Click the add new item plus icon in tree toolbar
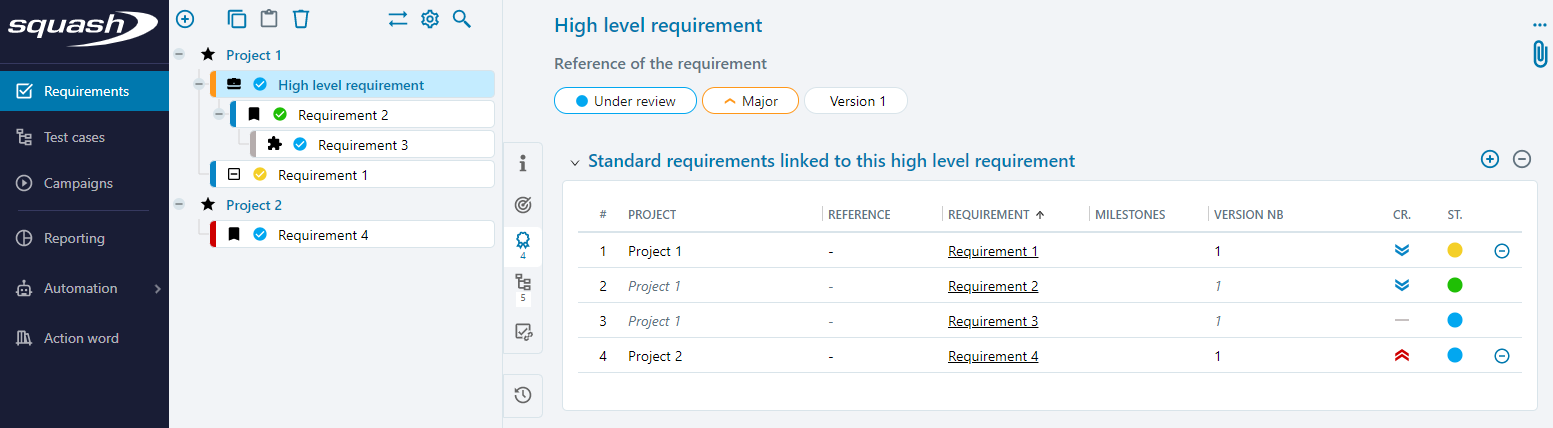This screenshot has height=428, width=1553. [185, 19]
